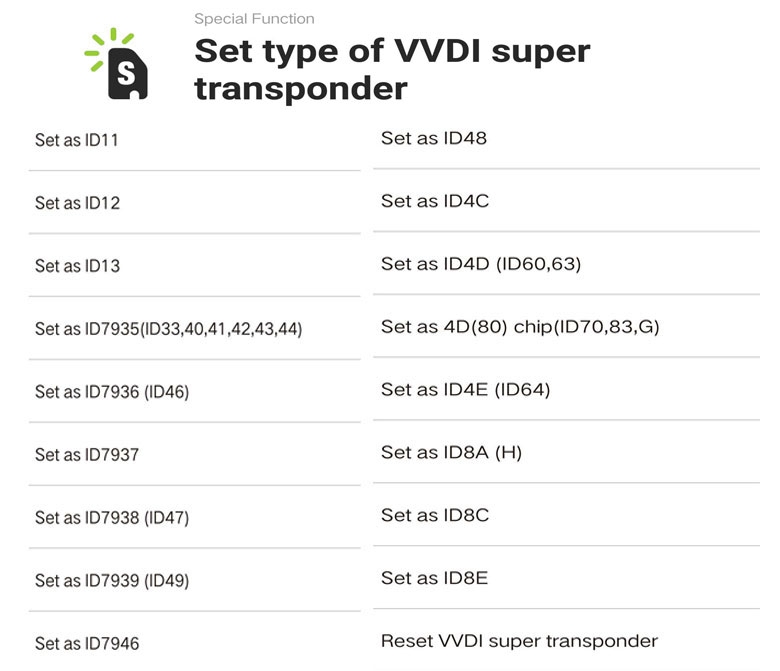Viewport: 780px width, 671px height.
Task: Select Set as ID48
Action: point(434,138)
